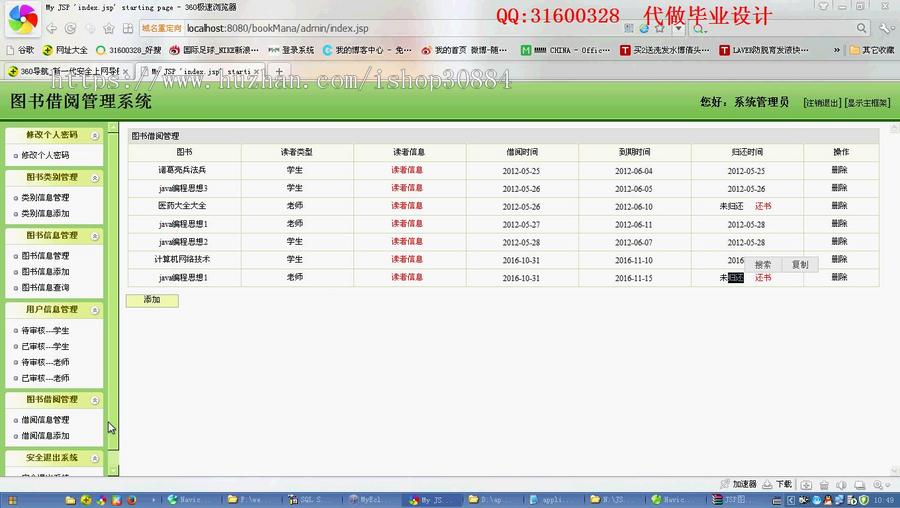The width and height of the screenshot is (900, 508).
Task: Choose 复制 in the selection popup
Action: [800, 265]
